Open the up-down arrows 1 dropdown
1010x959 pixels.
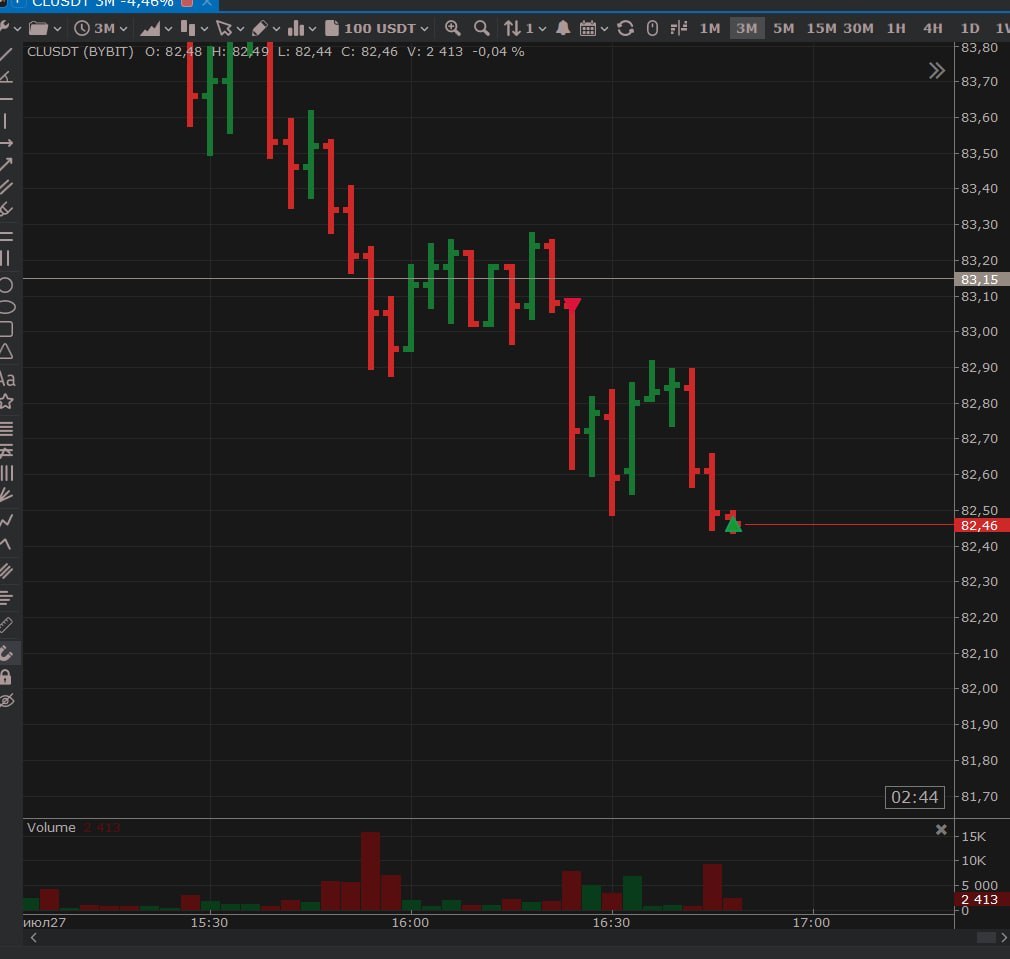524,28
